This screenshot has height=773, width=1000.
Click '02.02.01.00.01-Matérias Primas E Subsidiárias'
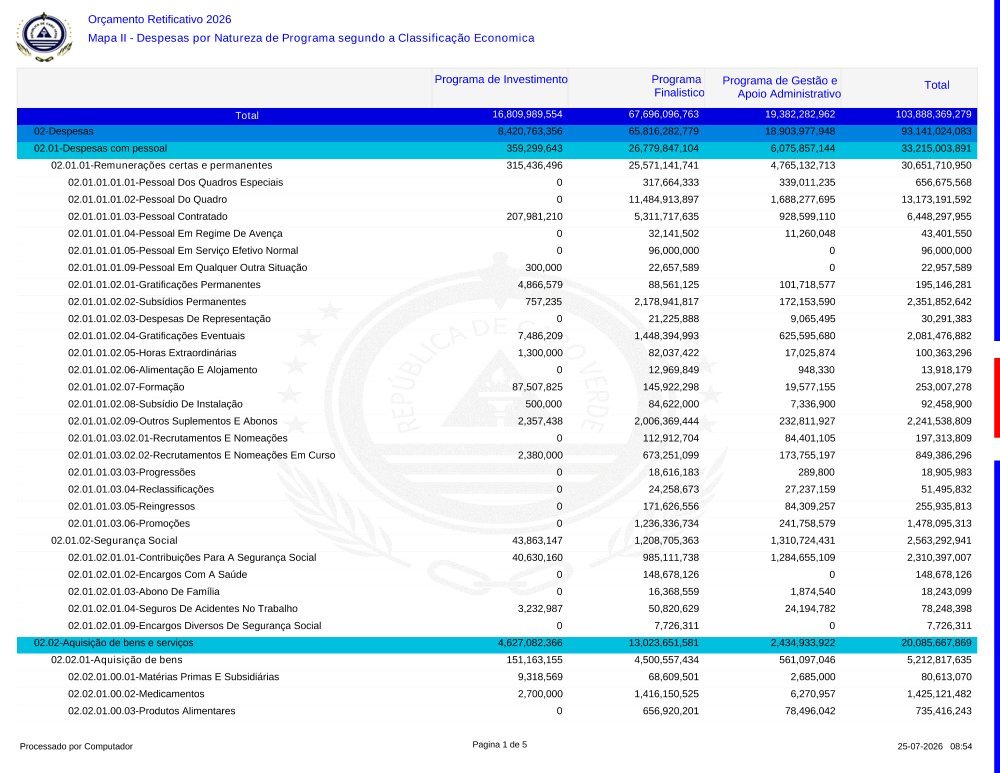click(173, 677)
